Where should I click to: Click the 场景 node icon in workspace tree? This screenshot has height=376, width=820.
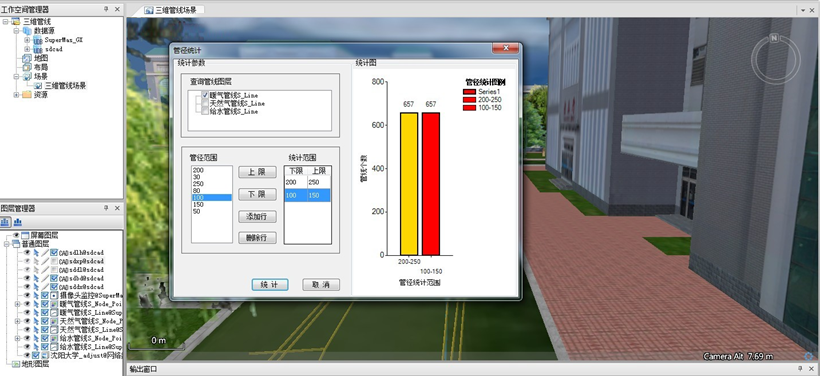click(27, 76)
